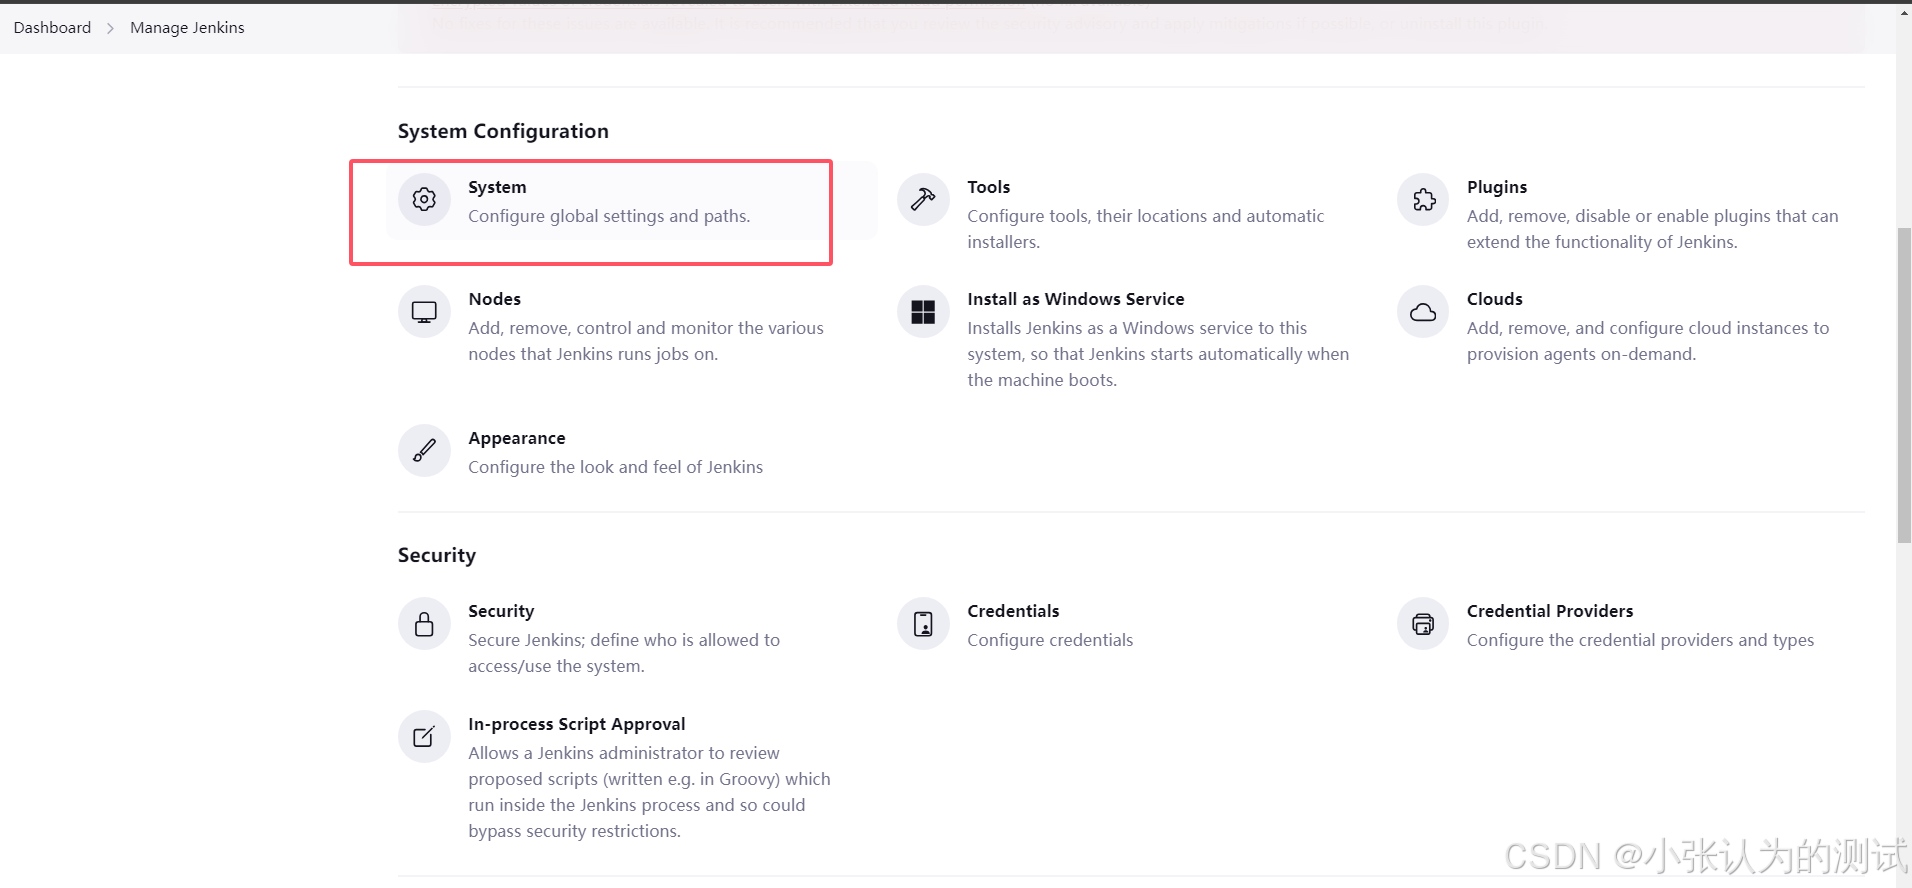Click the Credentials device icon
Image resolution: width=1912 pixels, height=888 pixels.
click(923, 623)
